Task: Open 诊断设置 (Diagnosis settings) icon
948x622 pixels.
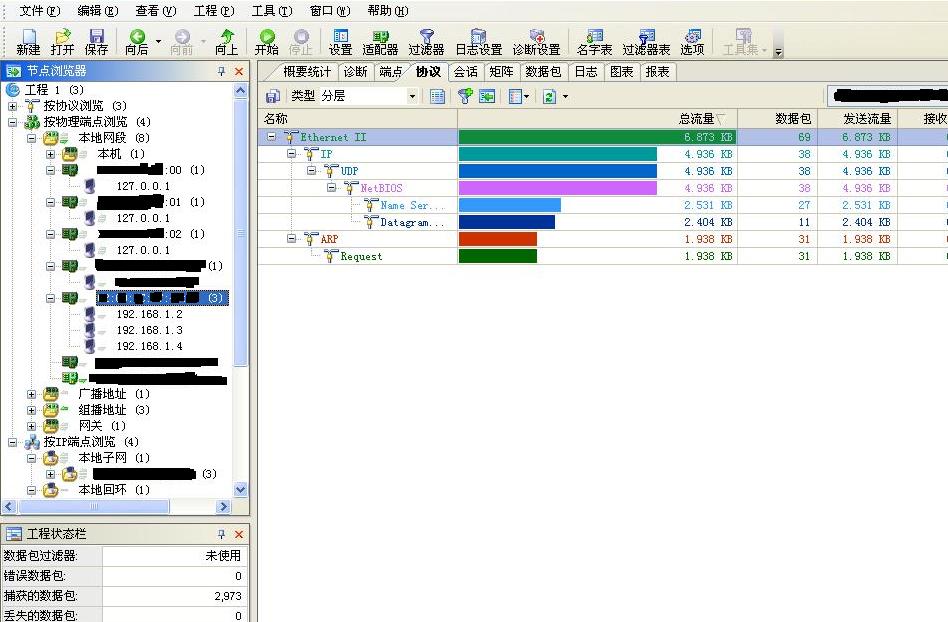Action: 536,41
